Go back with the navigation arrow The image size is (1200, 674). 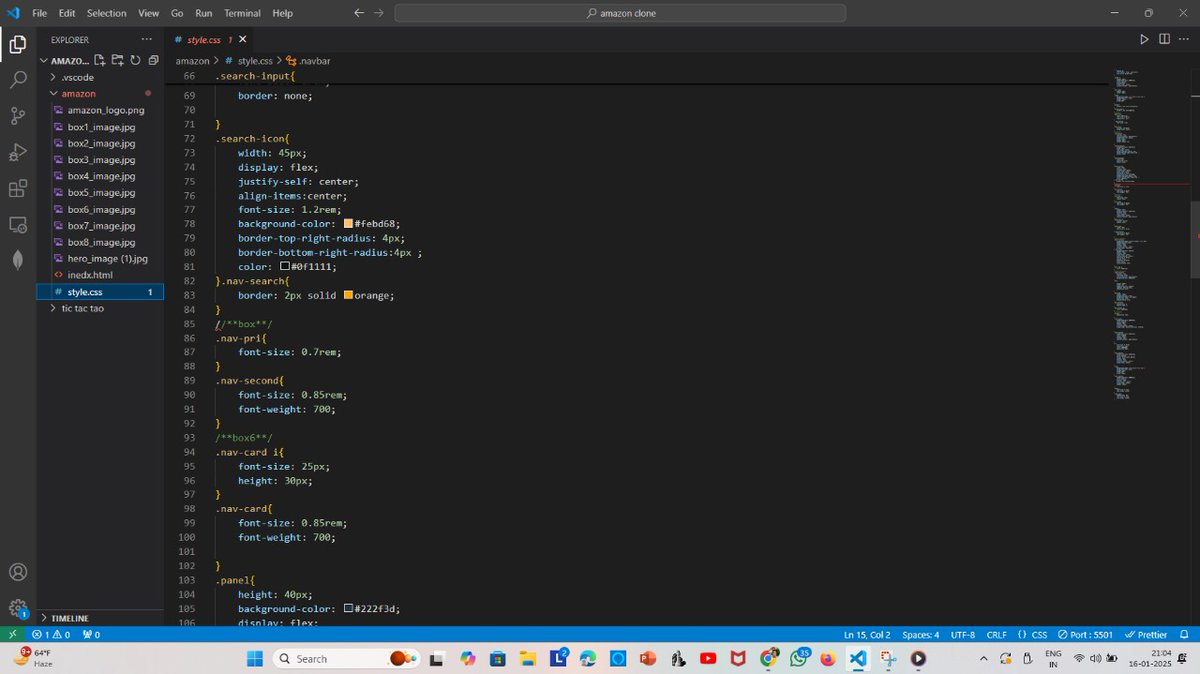click(359, 13)
